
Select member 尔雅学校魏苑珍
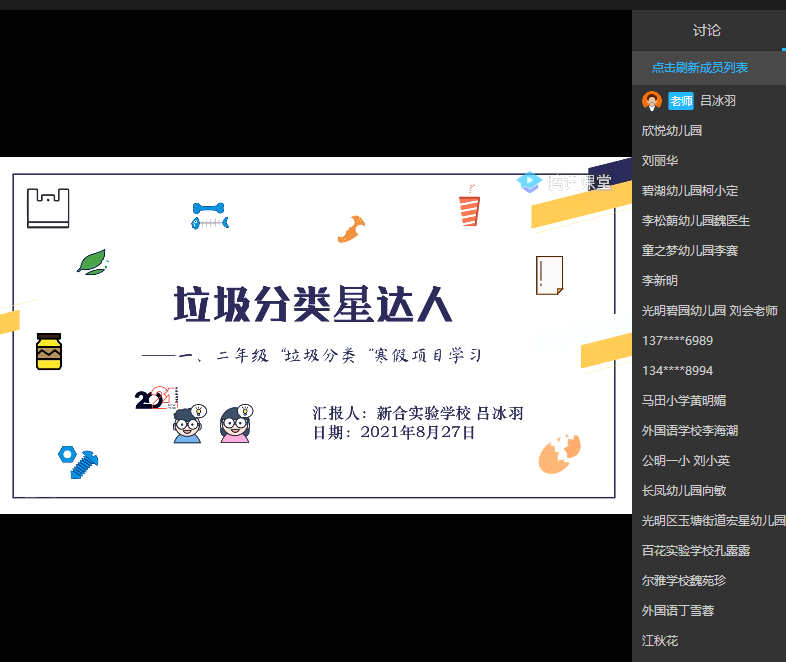(684, 581)
